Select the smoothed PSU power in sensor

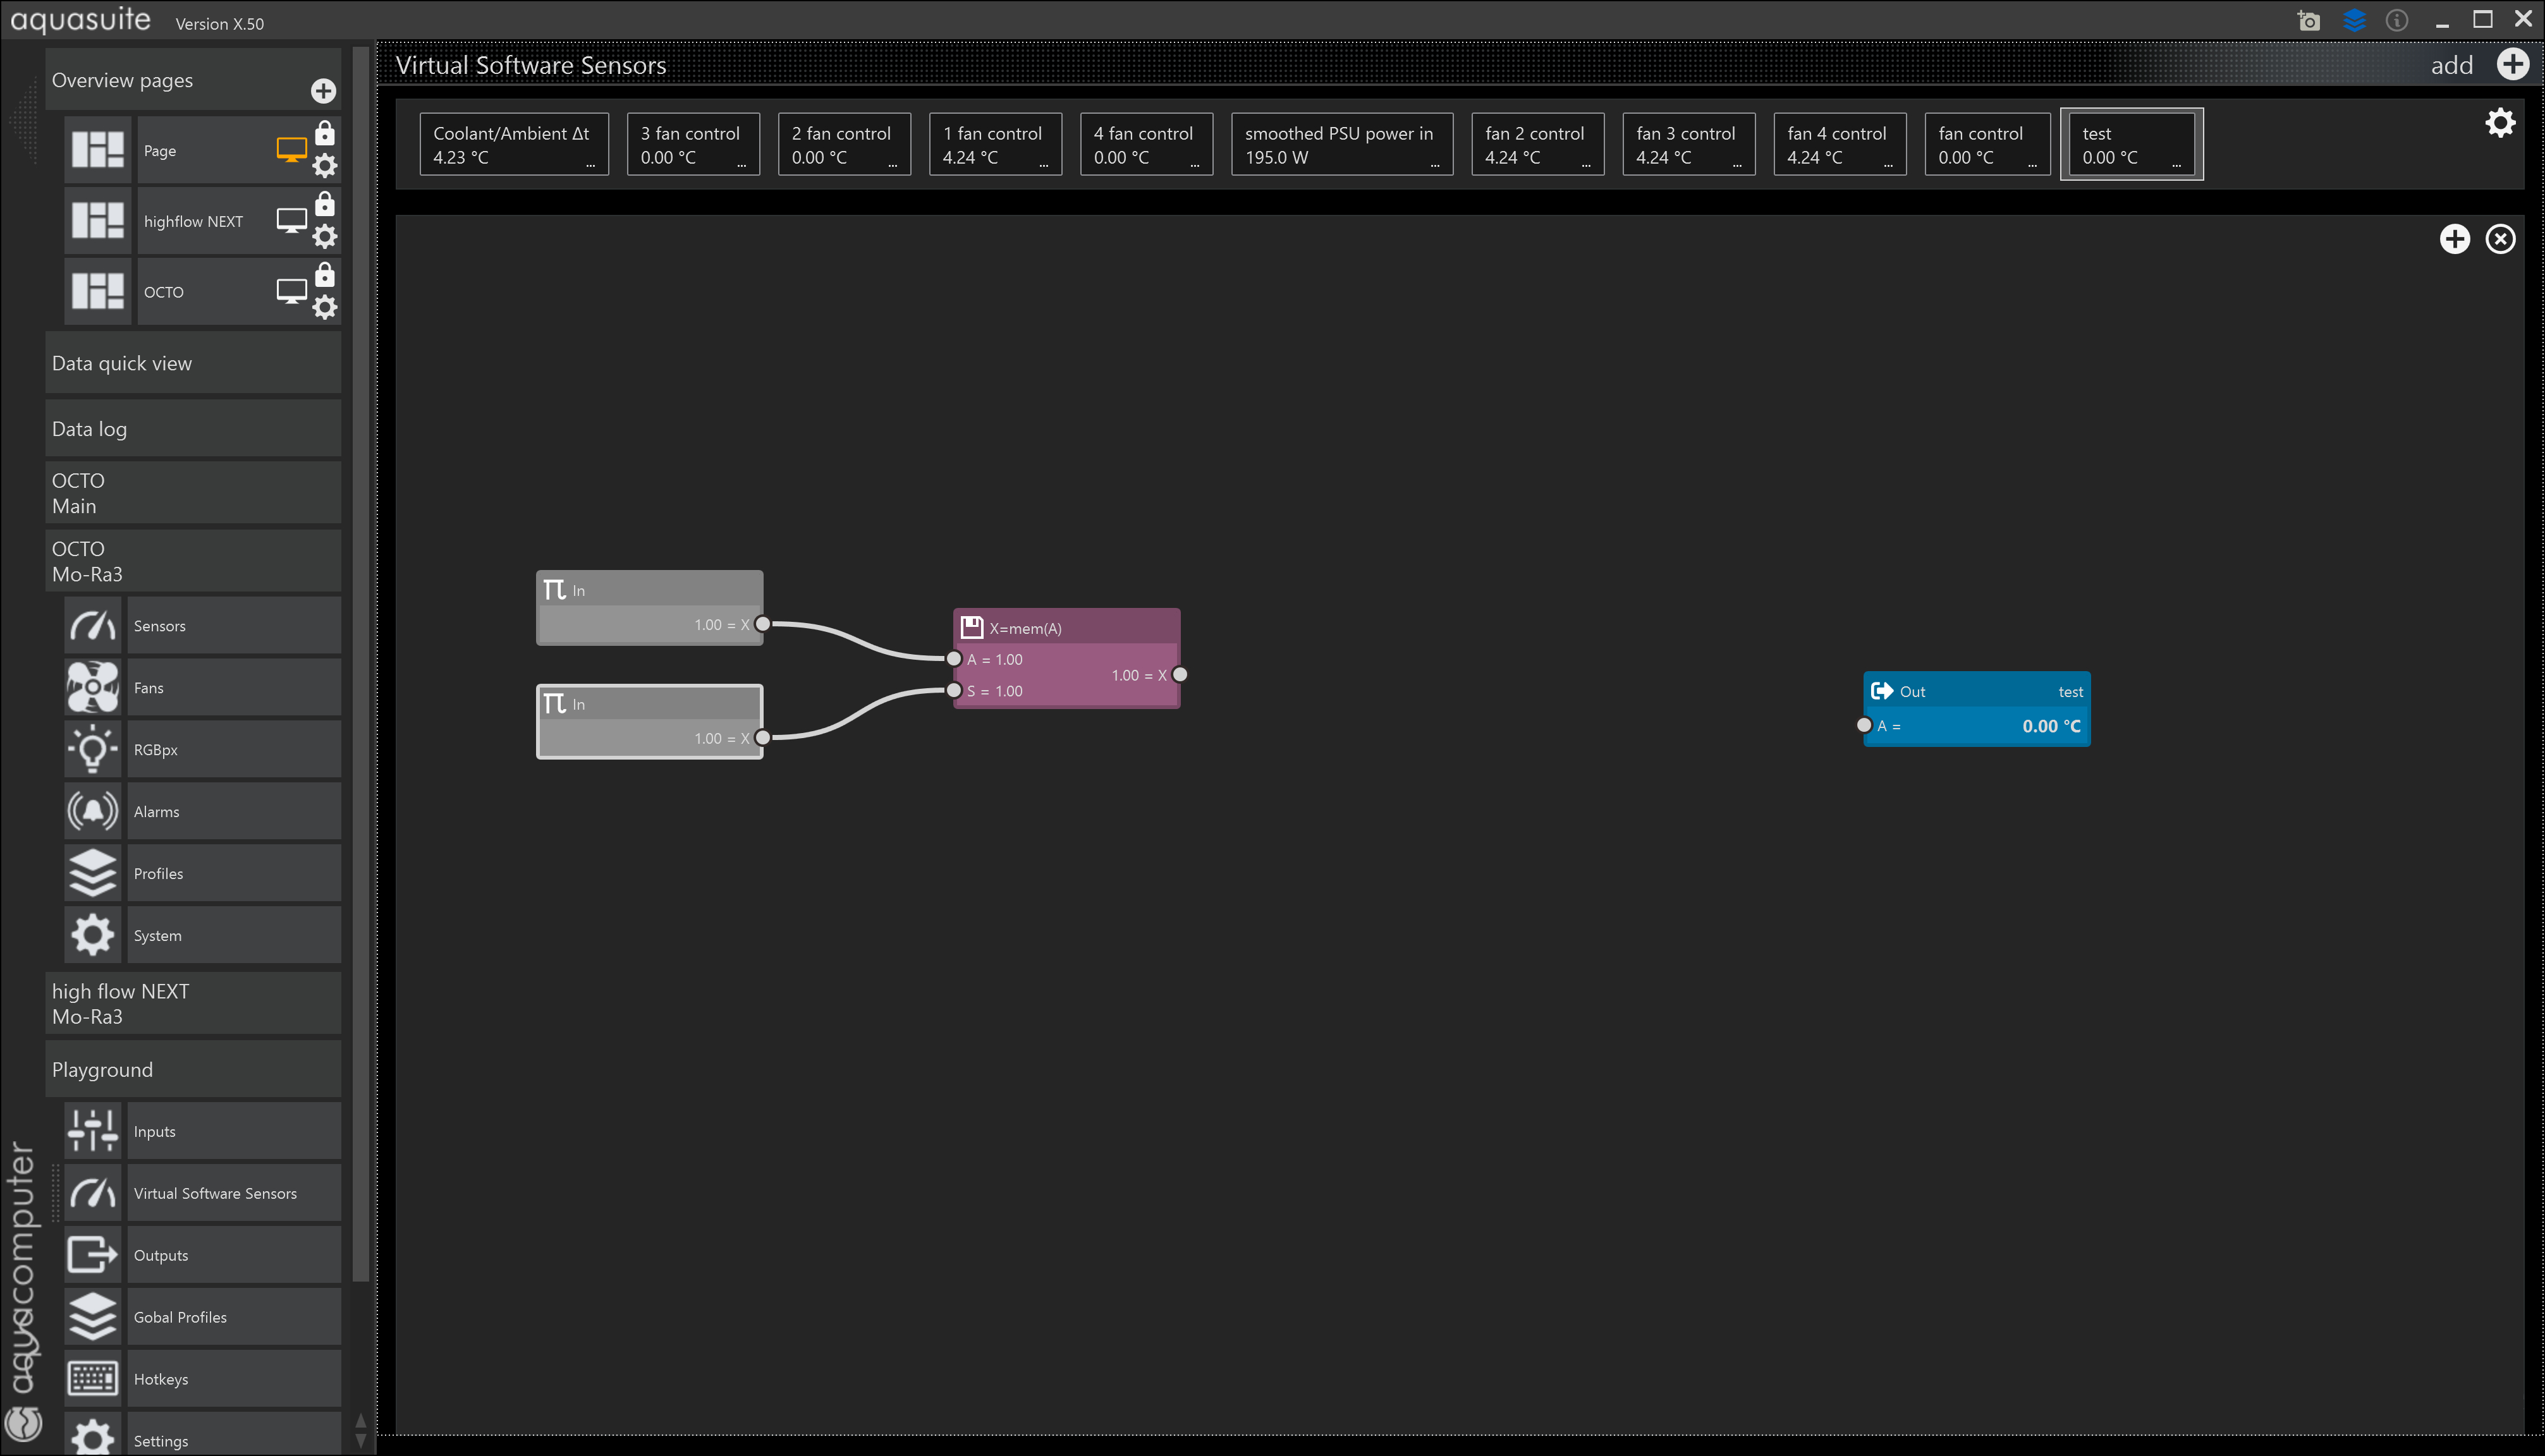[x=1341, y=145]
